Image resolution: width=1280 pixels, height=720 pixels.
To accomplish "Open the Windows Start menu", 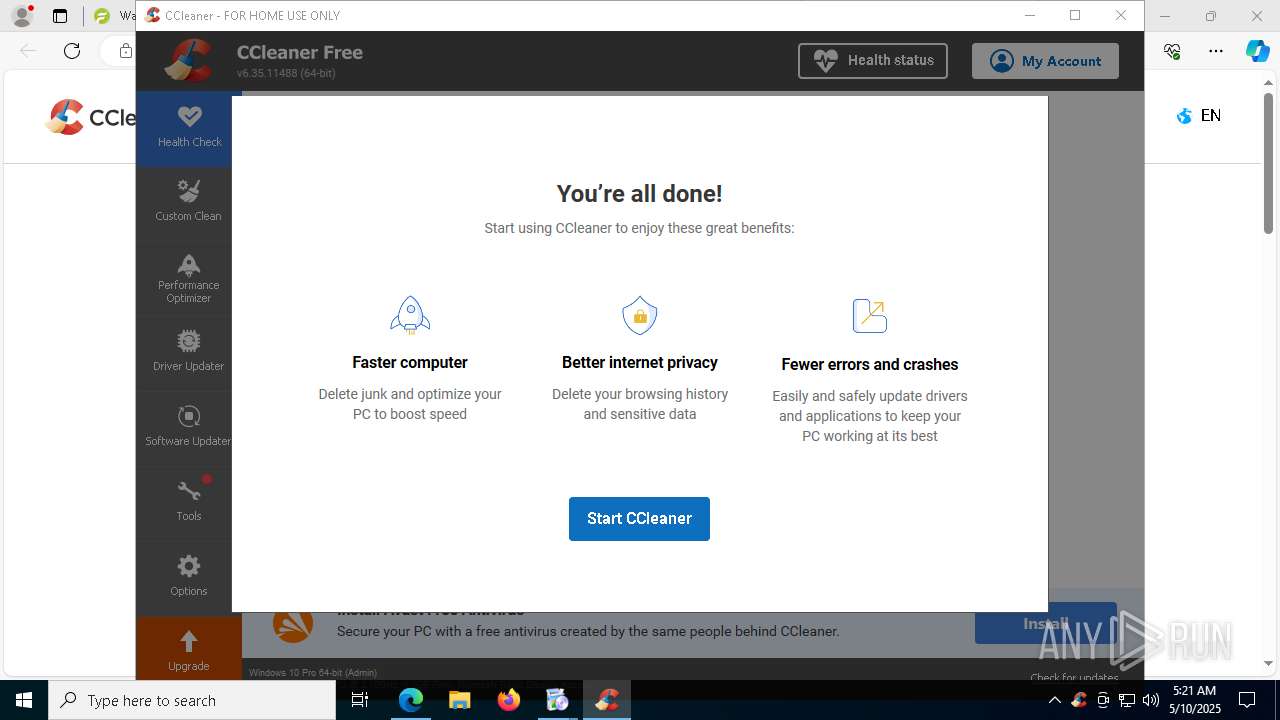I will [x=24, y=700].
